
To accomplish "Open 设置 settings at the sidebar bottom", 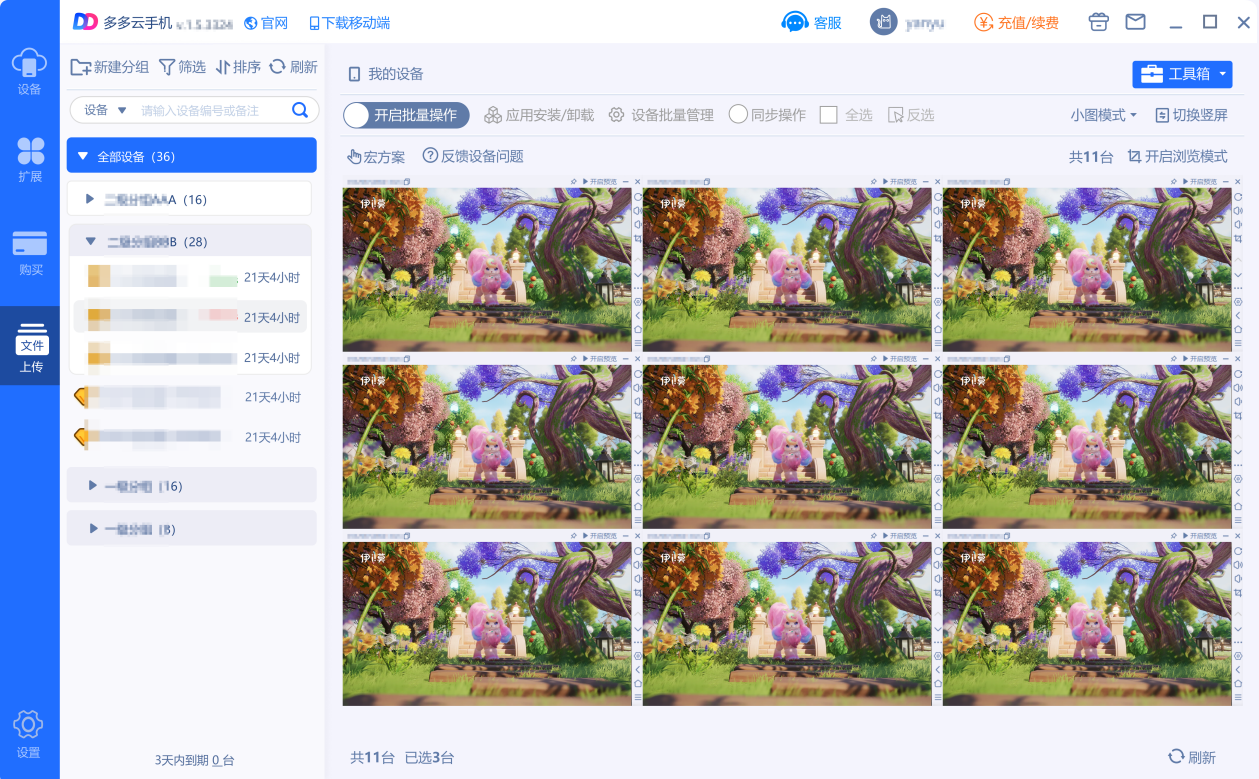I will point(28,735).
